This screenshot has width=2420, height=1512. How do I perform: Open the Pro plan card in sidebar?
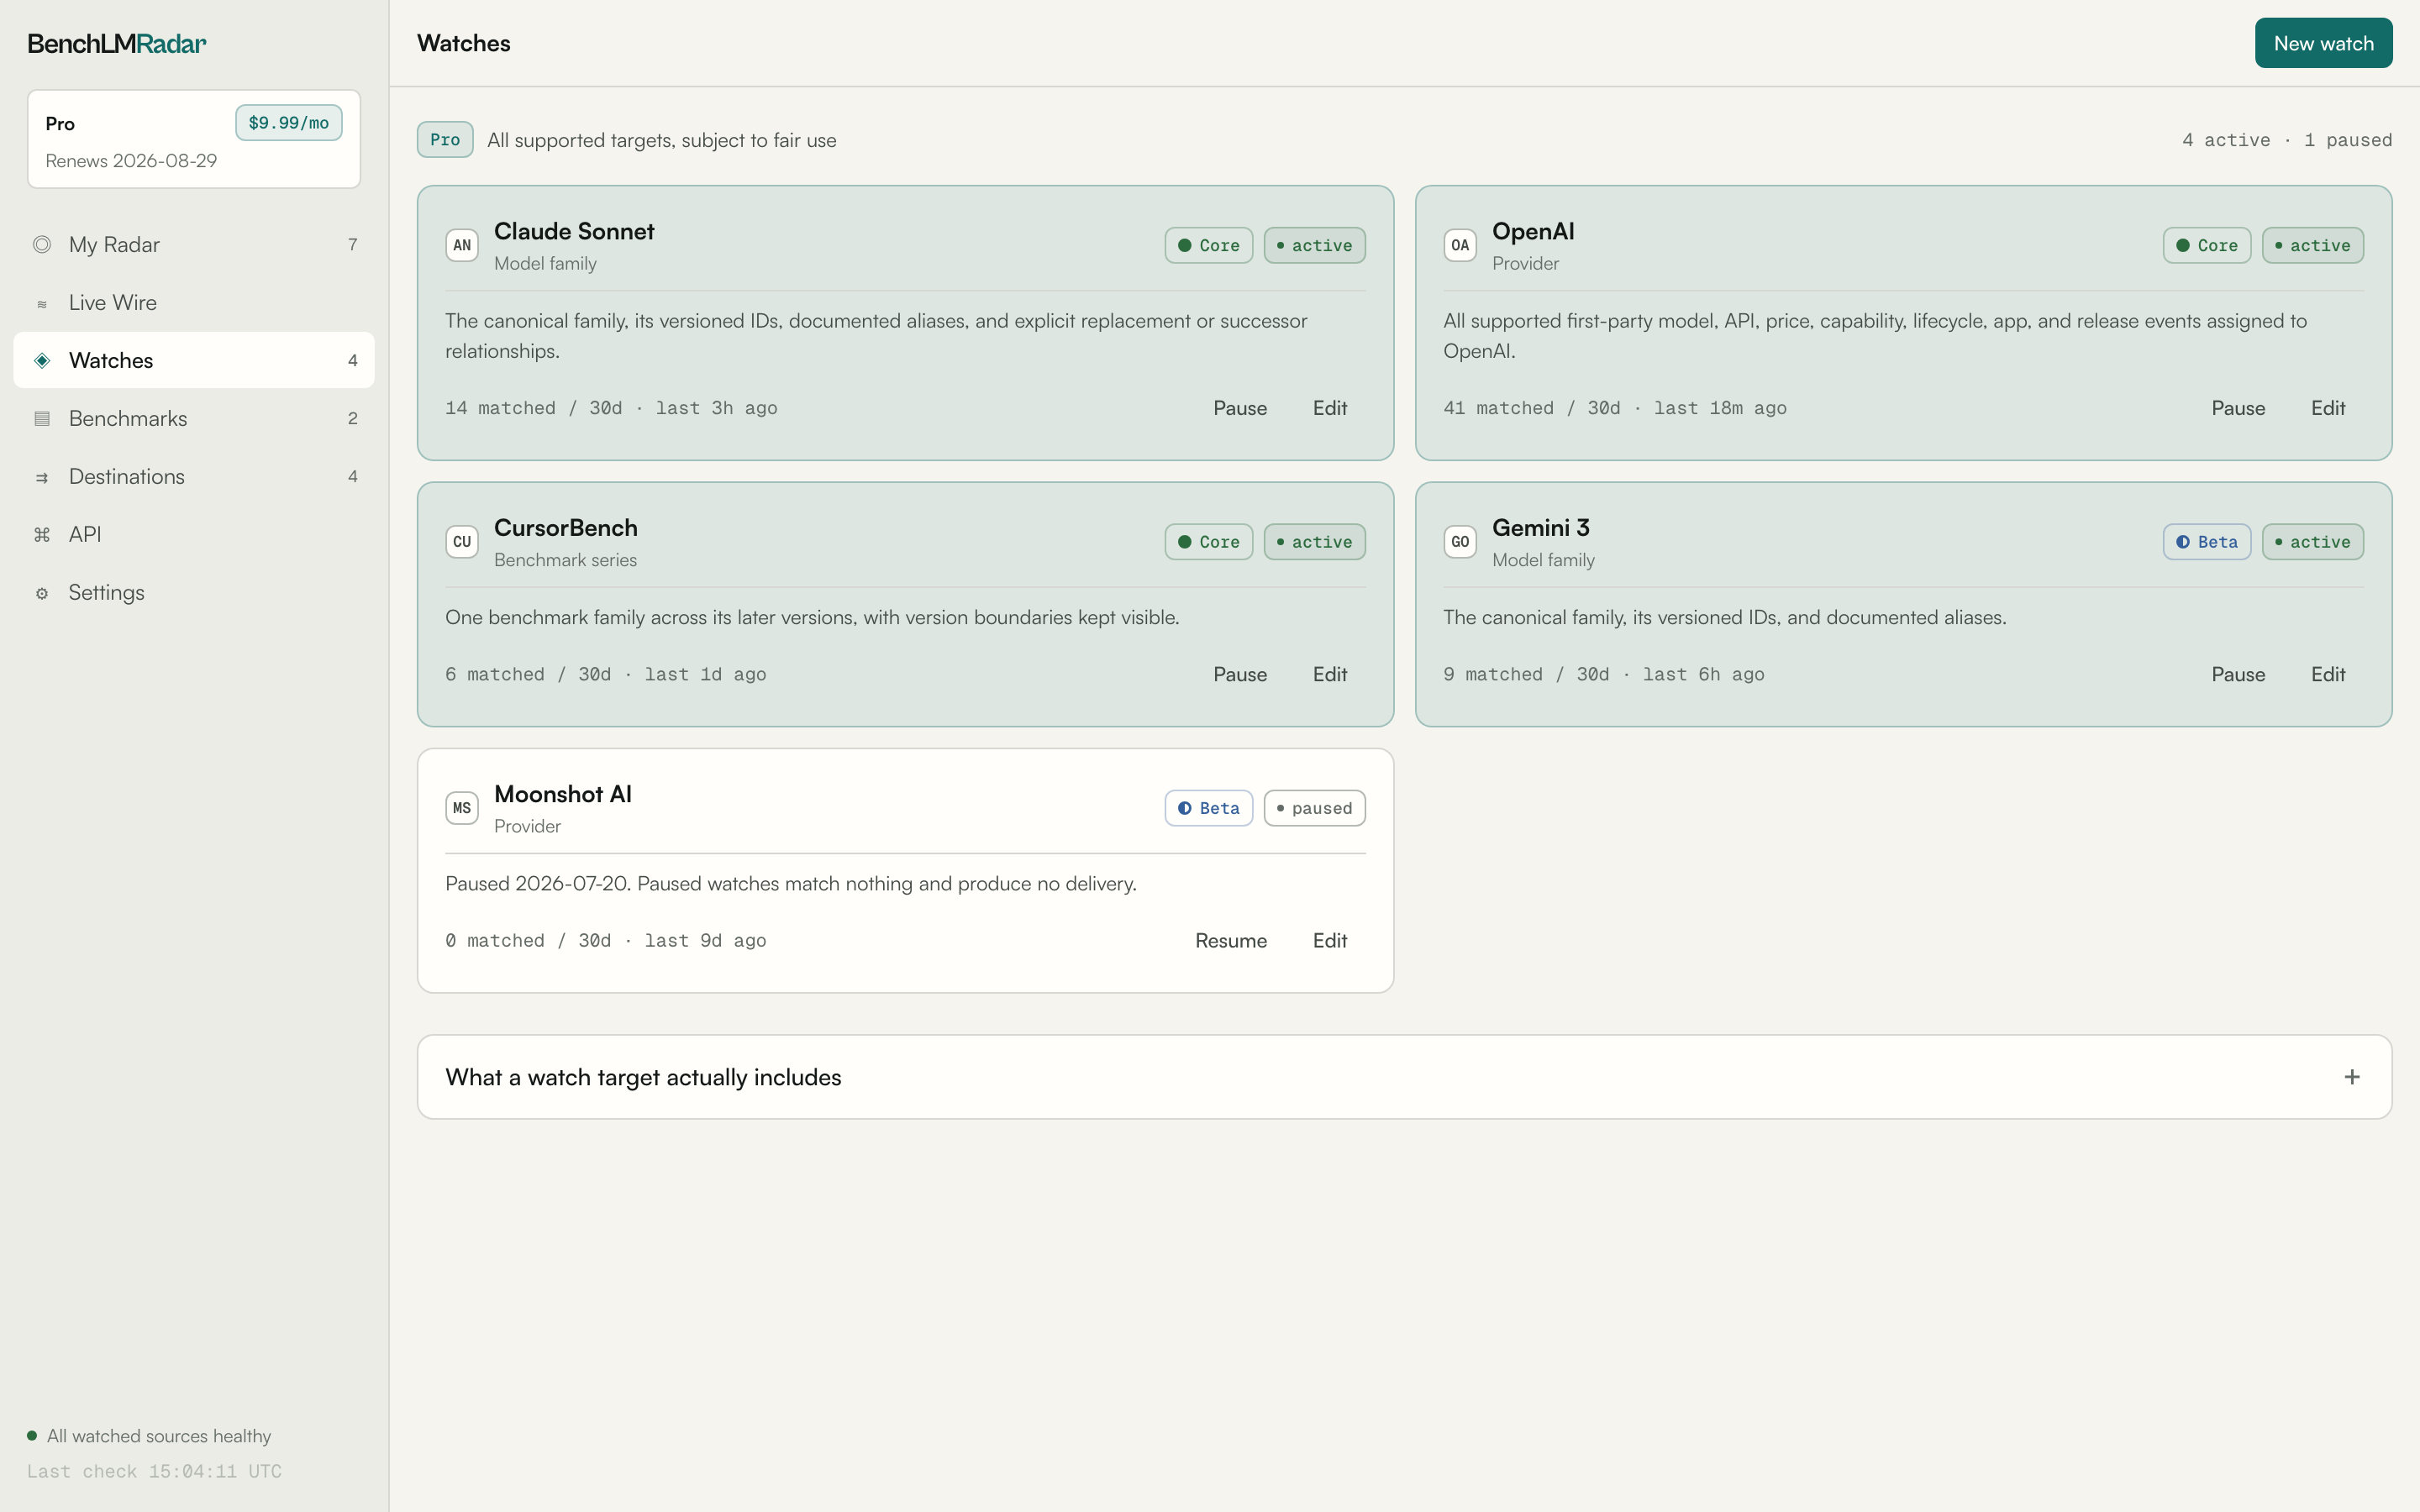tap(194, 139)
